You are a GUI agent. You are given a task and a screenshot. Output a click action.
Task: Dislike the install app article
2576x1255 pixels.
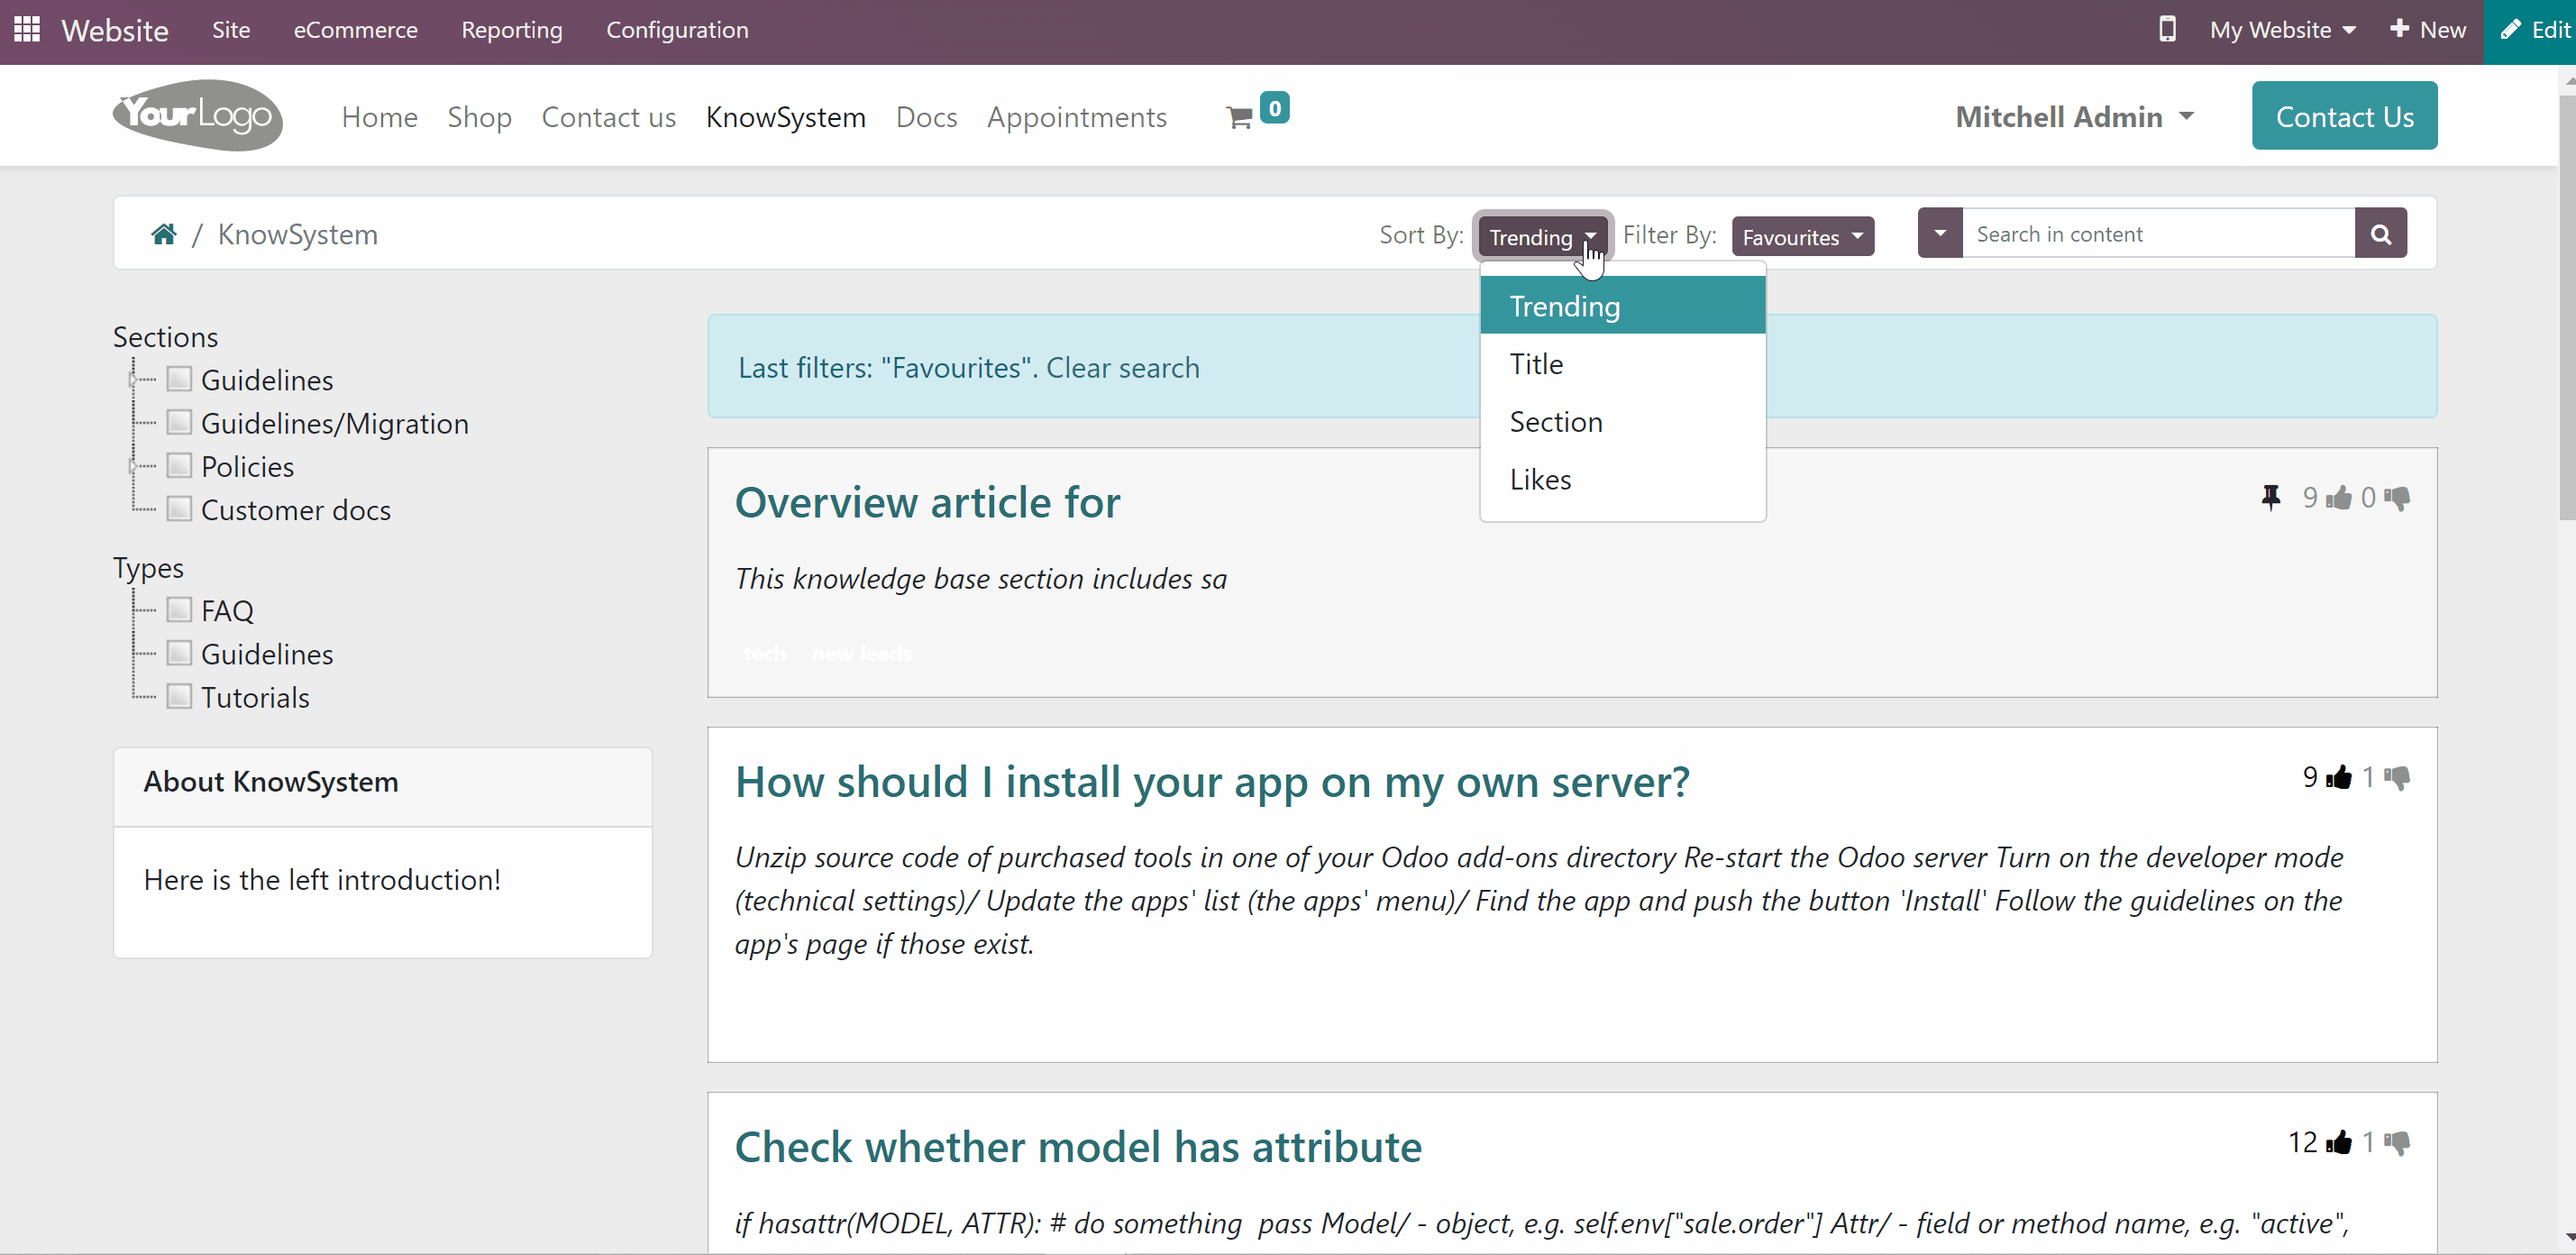[x=2397, y=777]
